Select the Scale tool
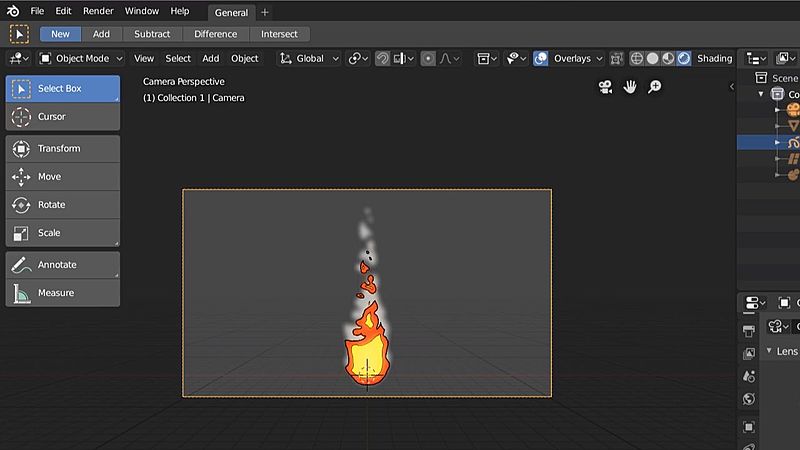 point(63,233)
